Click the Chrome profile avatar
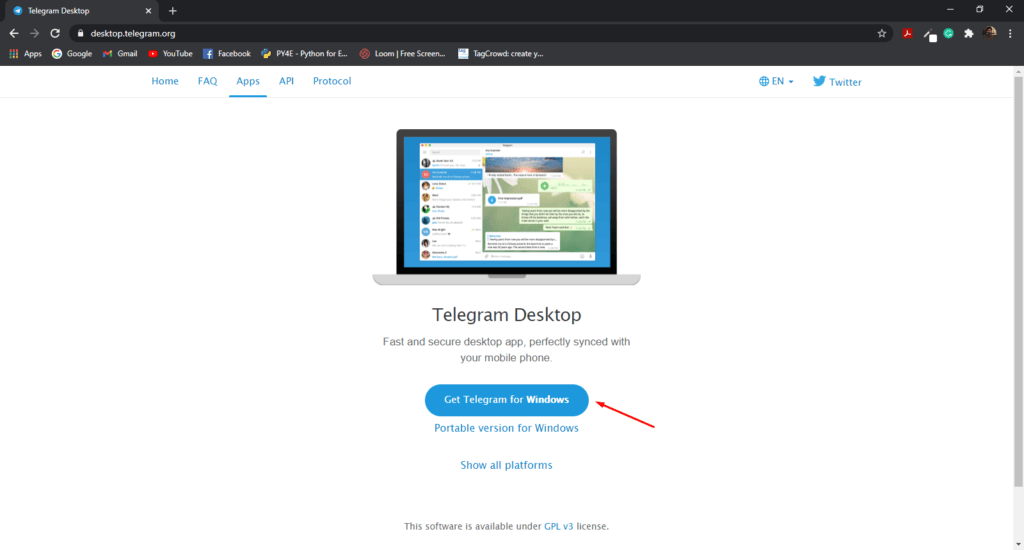1024x550 pixels. [x=989, y=33]
